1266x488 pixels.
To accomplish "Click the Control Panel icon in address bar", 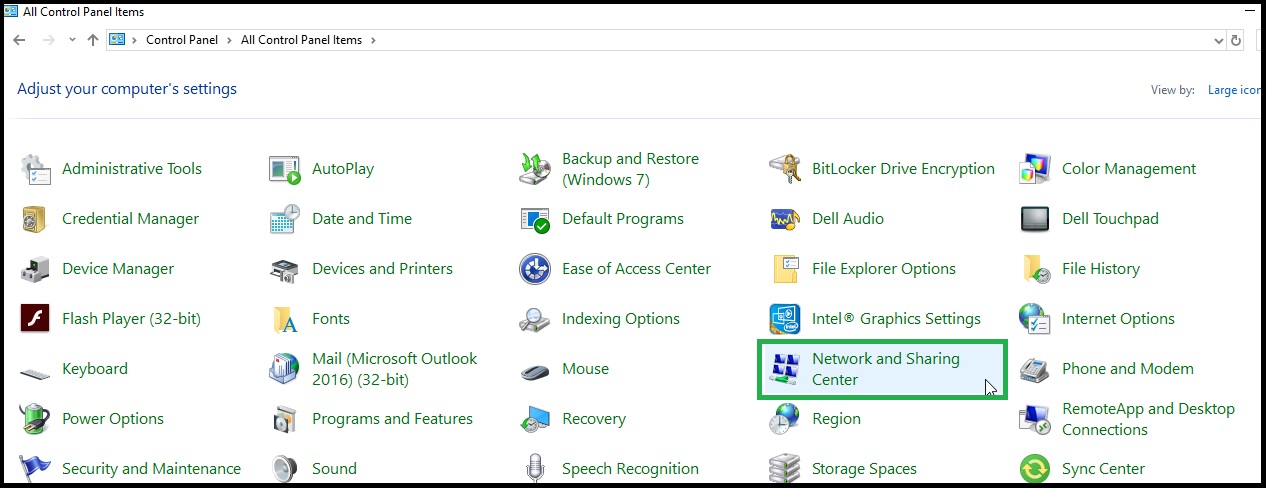I will coord(117,40).
